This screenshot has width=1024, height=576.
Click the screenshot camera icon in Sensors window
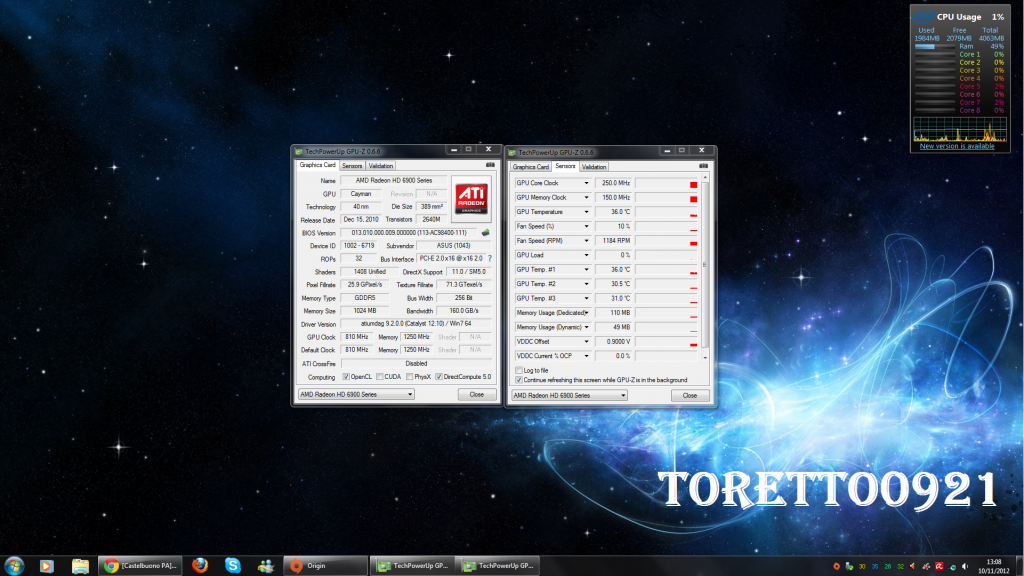click(x=704, y=167)
